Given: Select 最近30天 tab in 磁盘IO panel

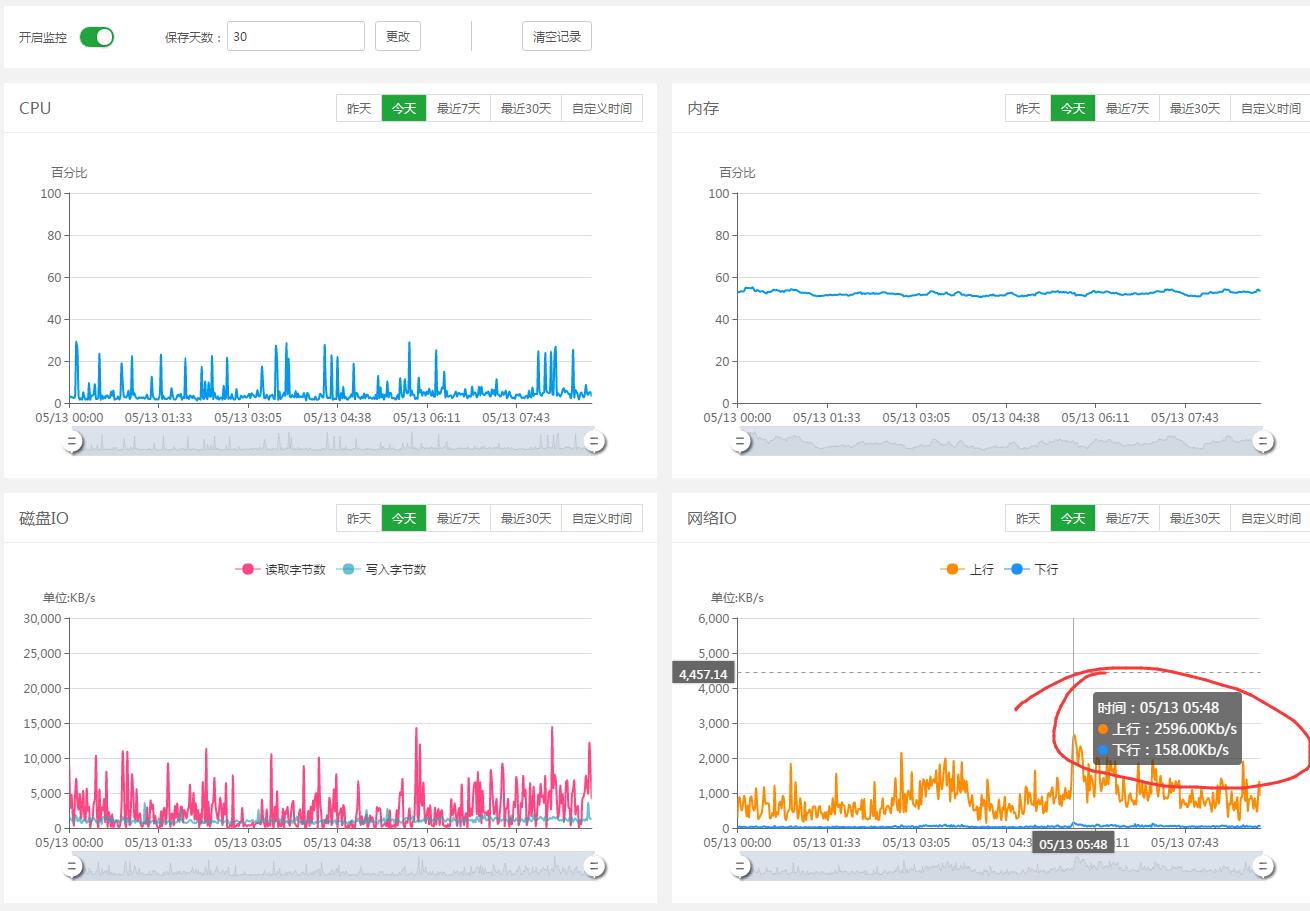Looking at the screenshot, I should point(526,518).
